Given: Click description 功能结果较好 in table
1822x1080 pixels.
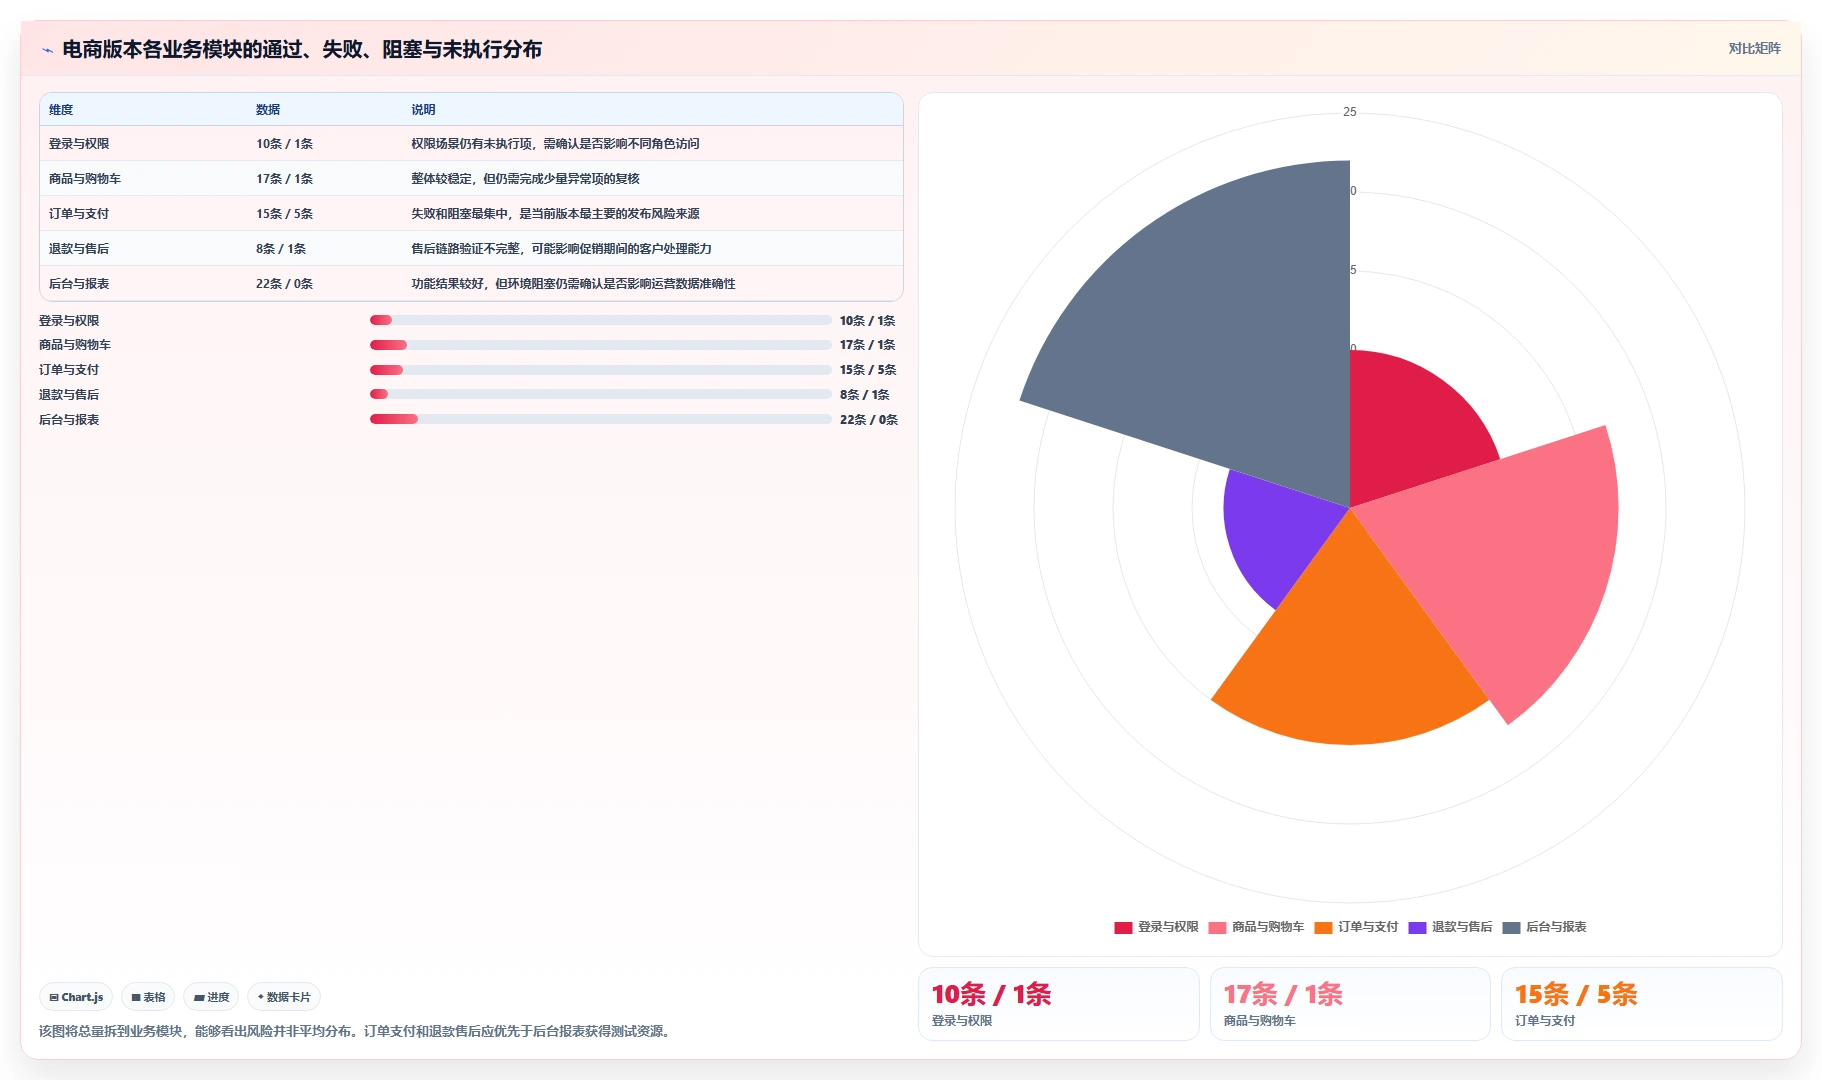Looking at the screenshot, I should (x=573, y=284).
